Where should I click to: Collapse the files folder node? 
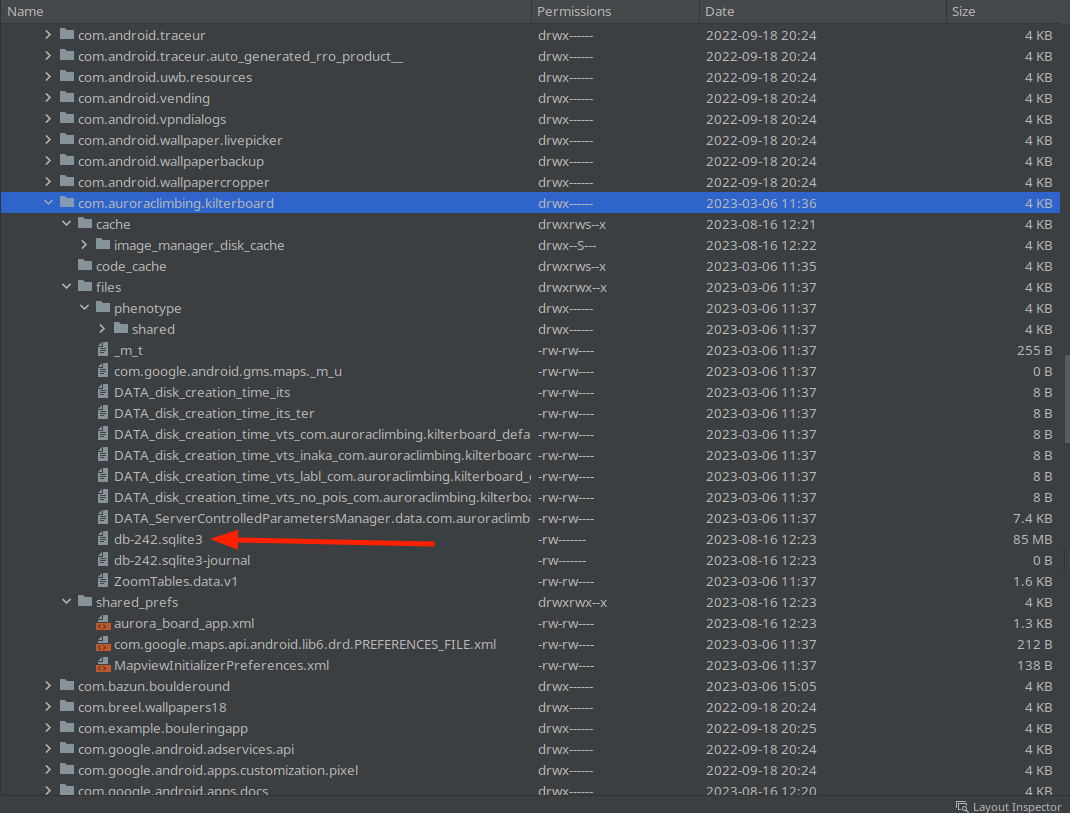pos(66,287)
